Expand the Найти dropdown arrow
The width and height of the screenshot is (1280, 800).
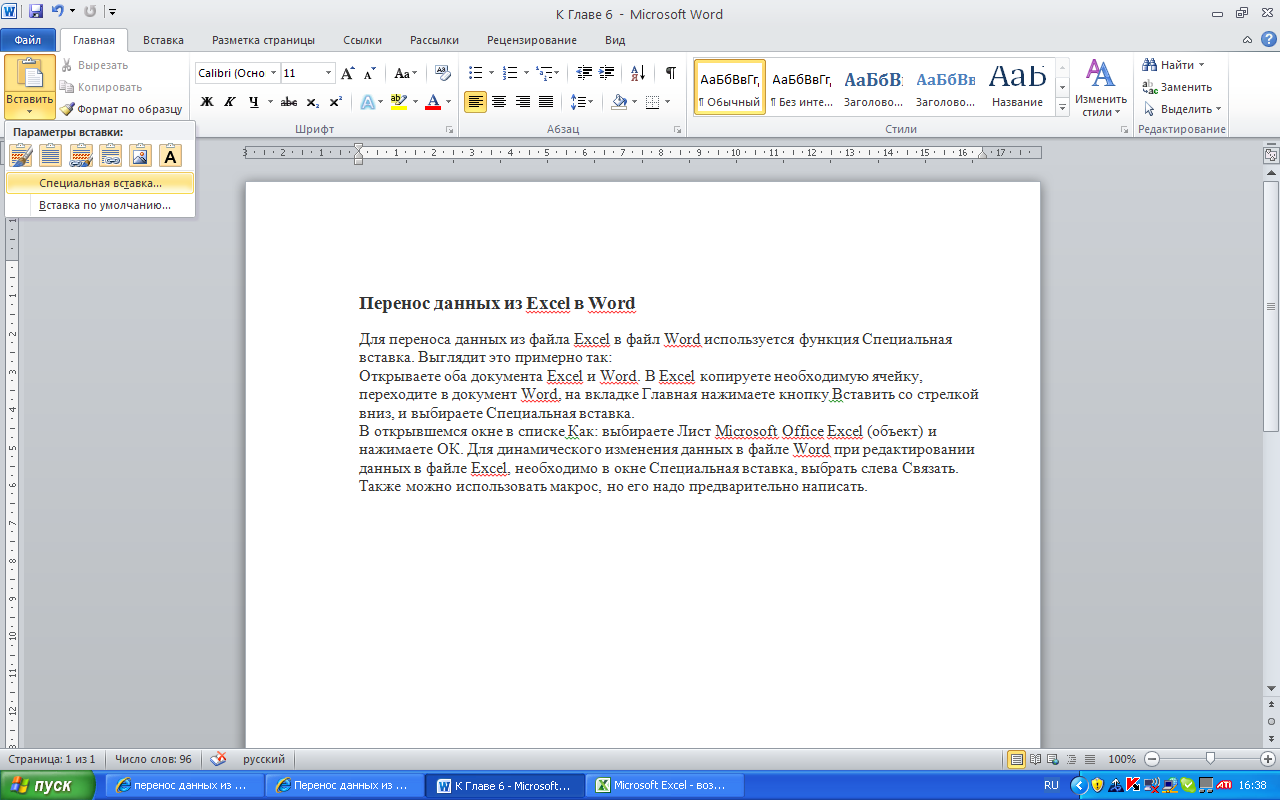(x=1201, y=65)
